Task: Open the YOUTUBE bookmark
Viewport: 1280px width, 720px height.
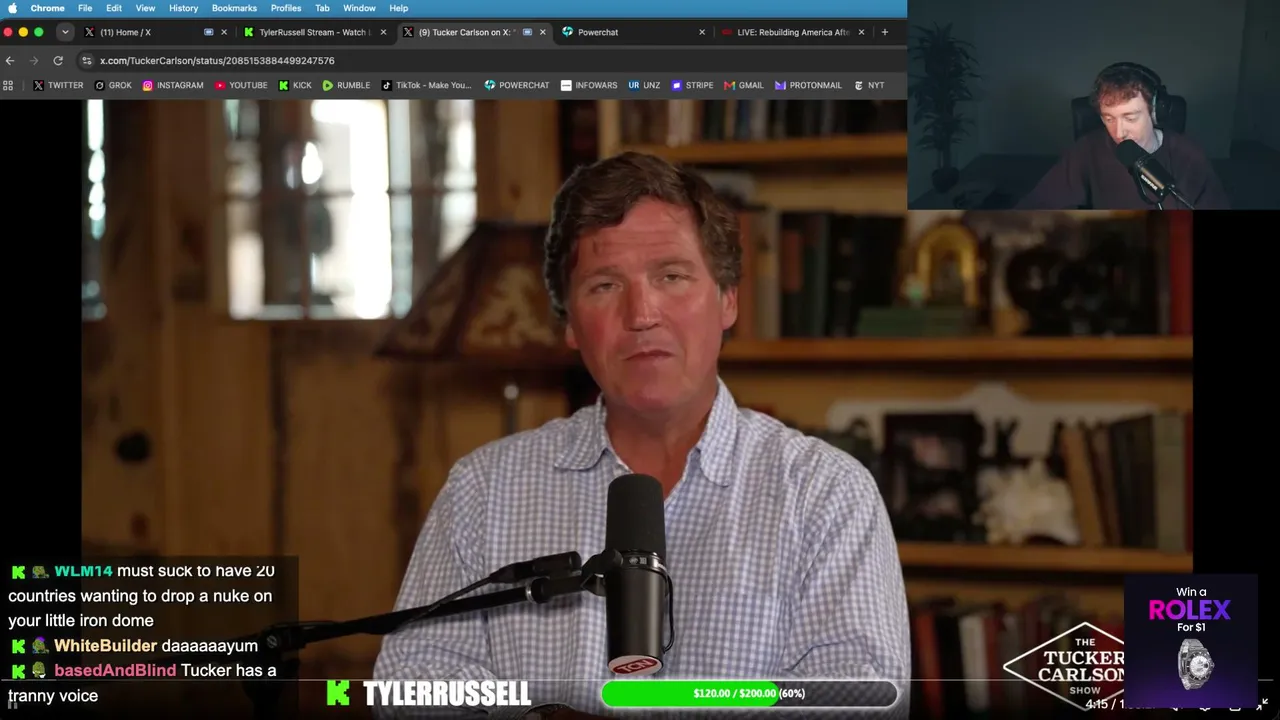Action: [x=241, y=85]
